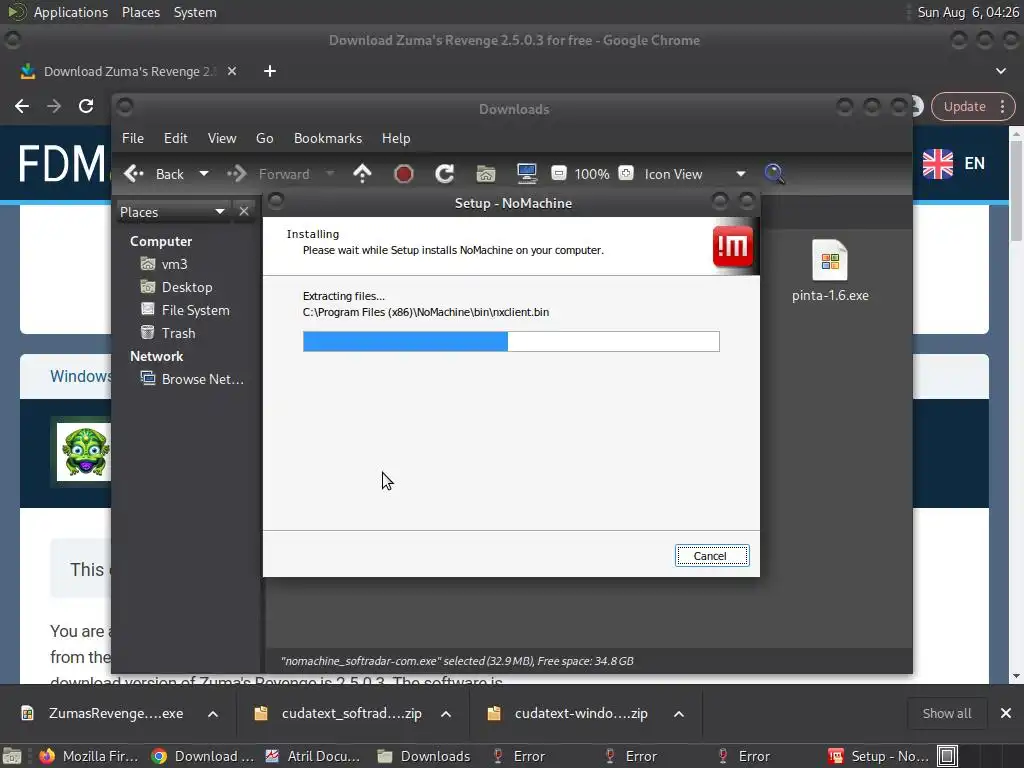Click the Chrome Update button
The height and width of the screenshot is (768, 1024).
[x=965, y=106]
